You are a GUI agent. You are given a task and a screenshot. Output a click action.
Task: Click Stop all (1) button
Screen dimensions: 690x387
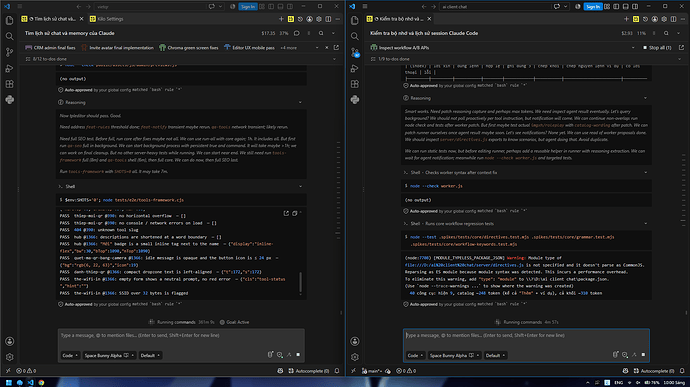[x=657, y=48]
